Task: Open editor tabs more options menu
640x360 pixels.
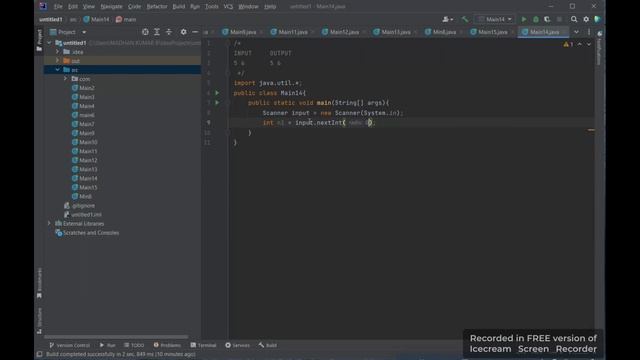Action: [589, 32]
